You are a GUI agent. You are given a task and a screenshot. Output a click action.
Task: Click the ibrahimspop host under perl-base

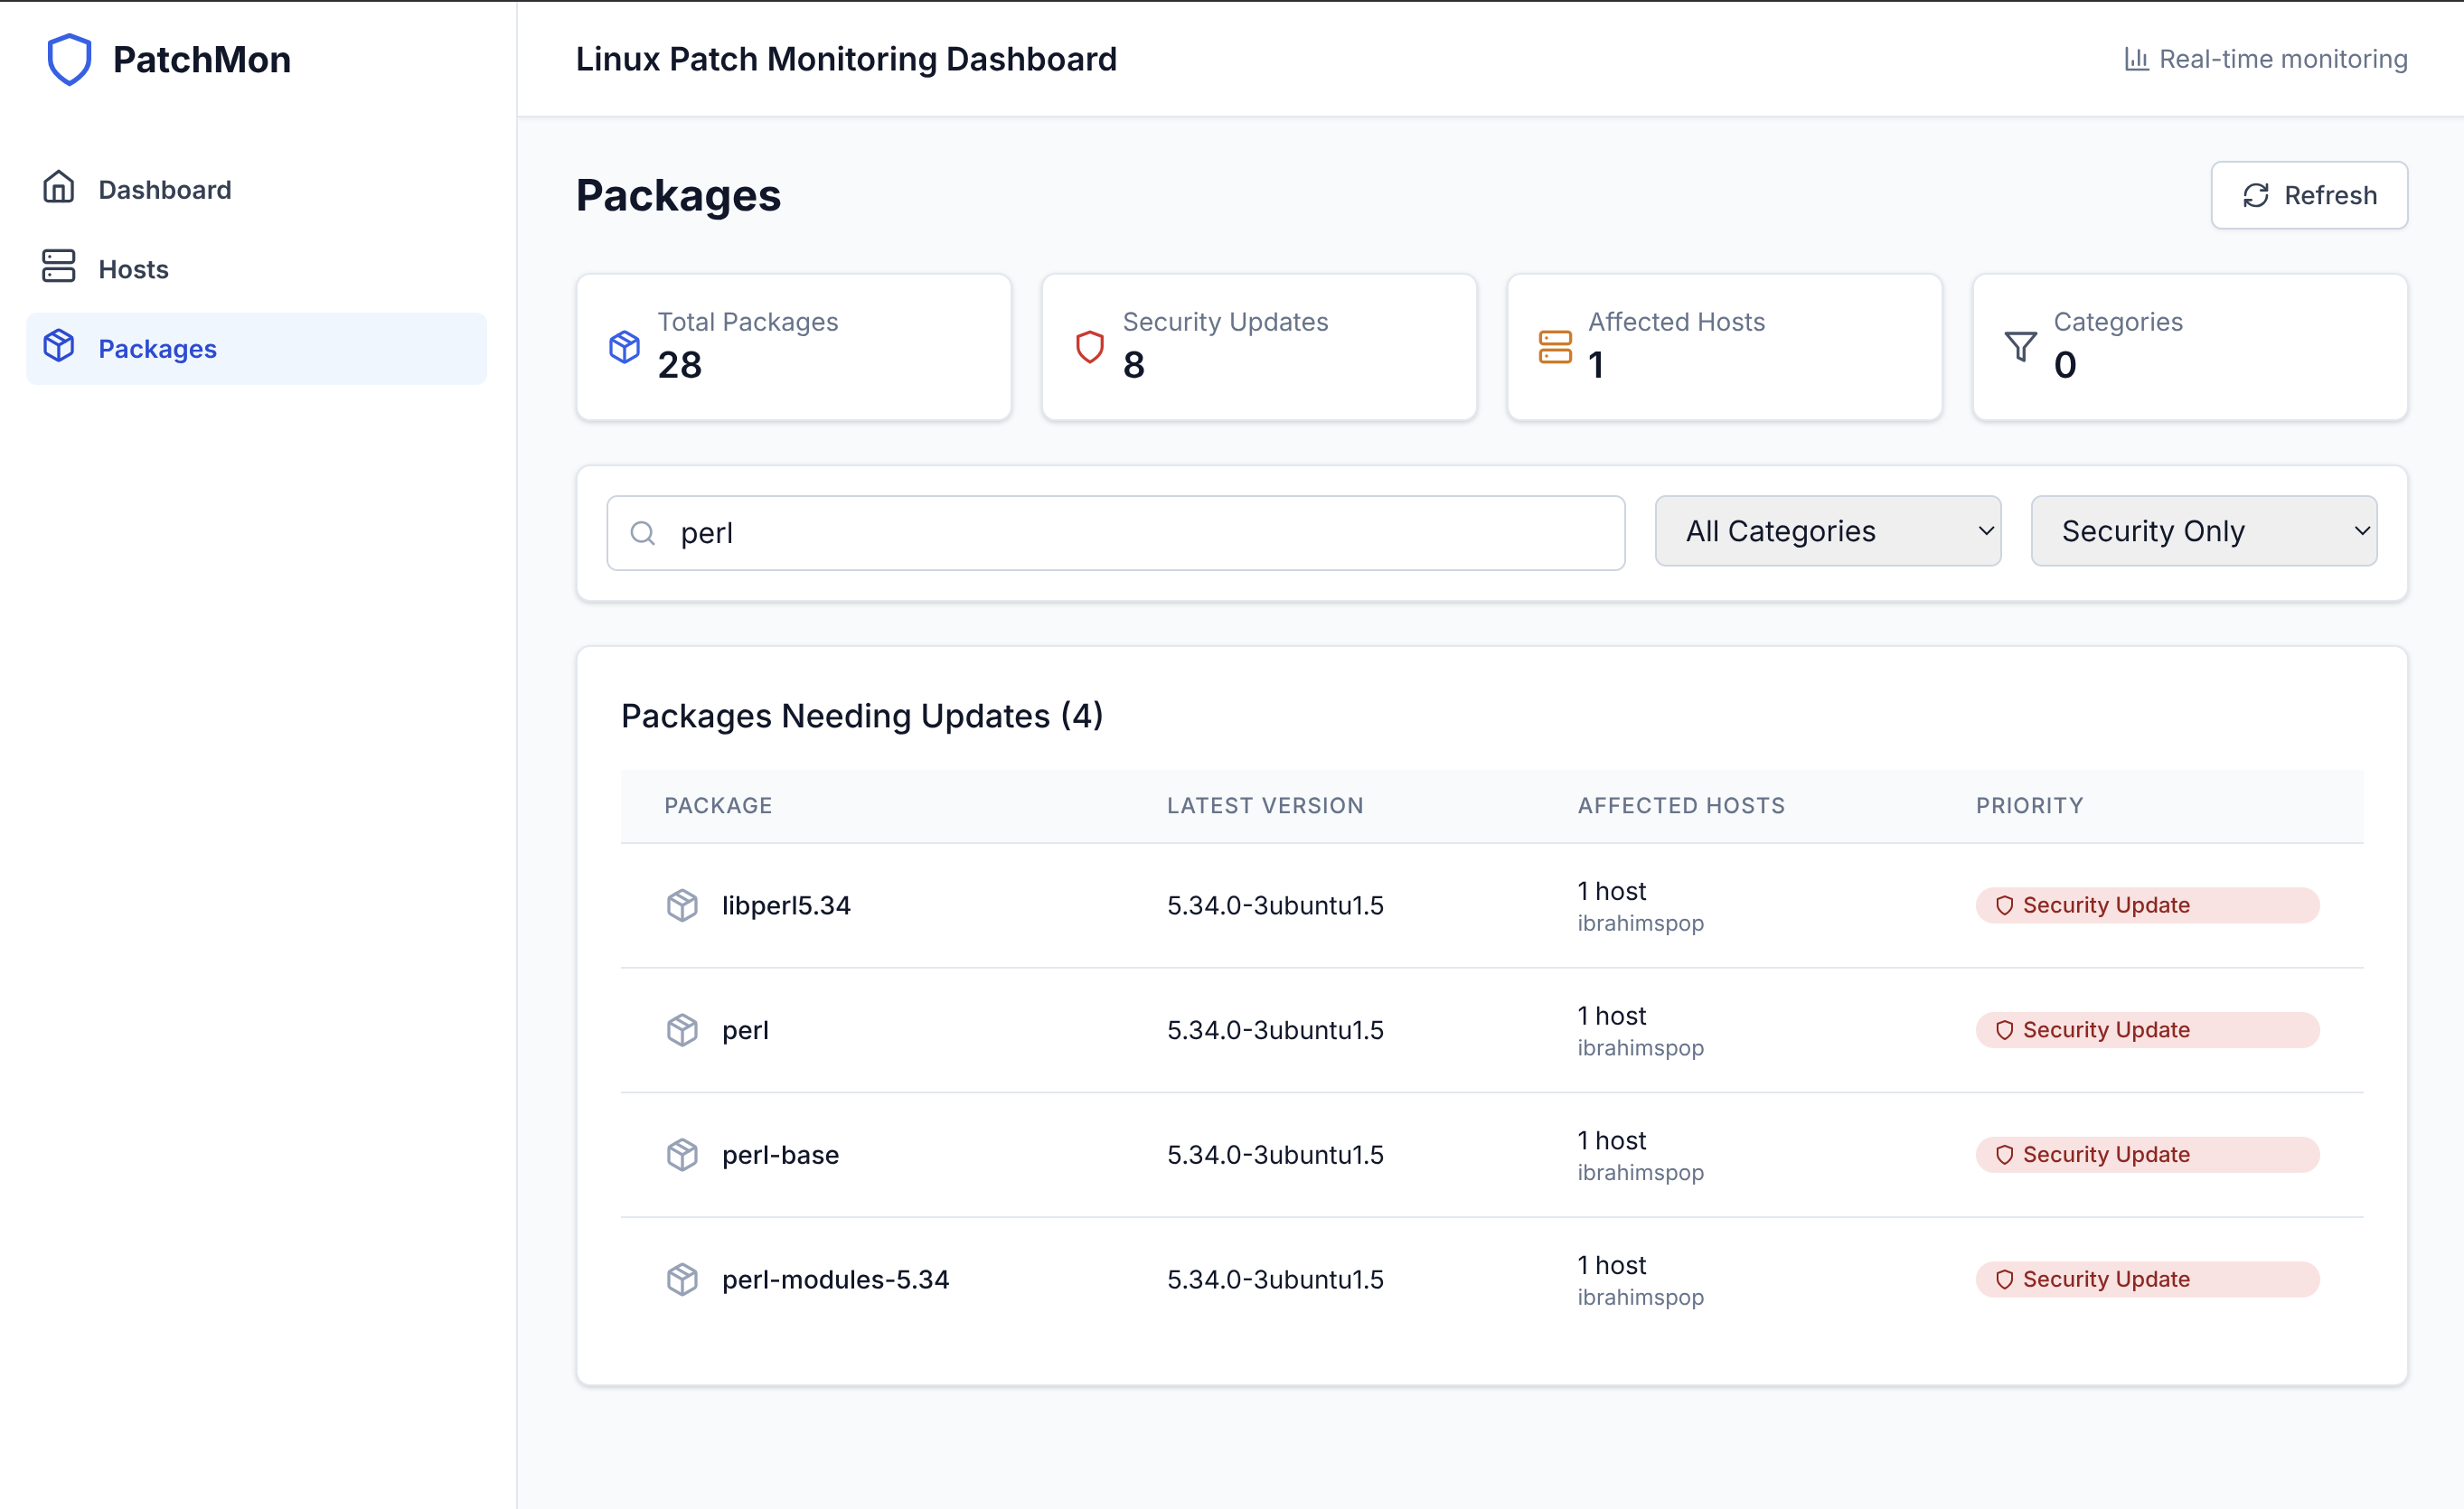coord(1640,1173)
